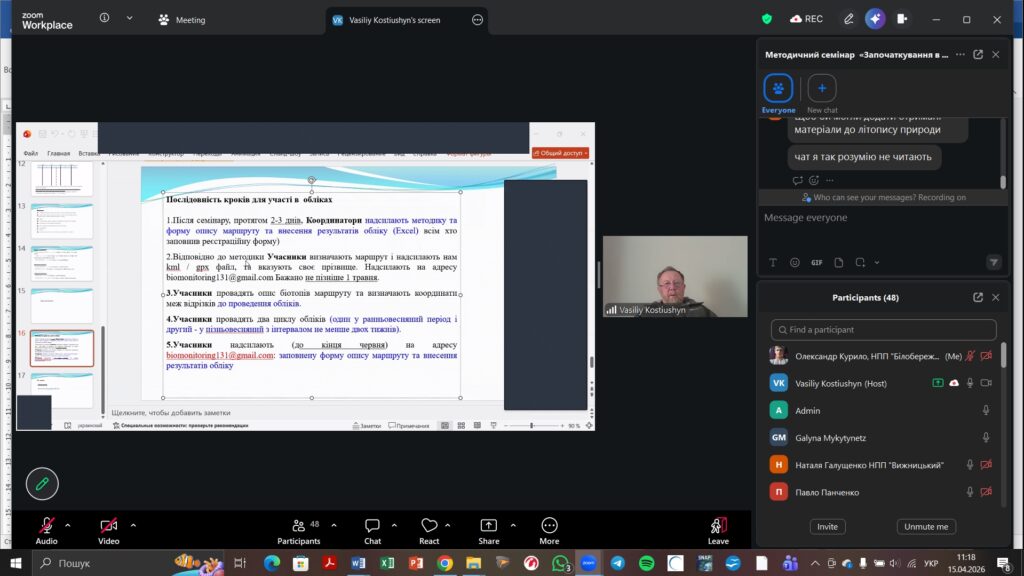Click the green encryption shield icon

pyautogui.click(x=767, y=19)
